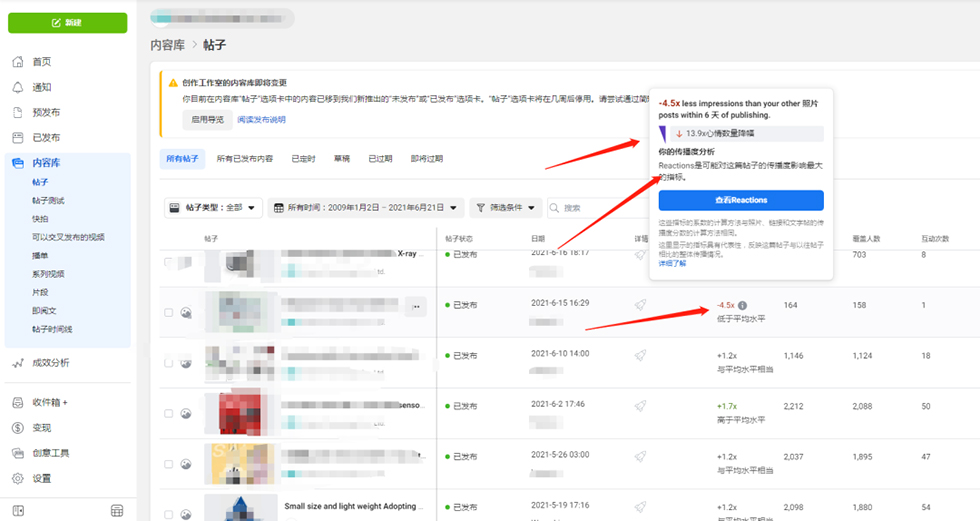
Task: Open the 所有时间 date range dropdown
Action: 366,208
